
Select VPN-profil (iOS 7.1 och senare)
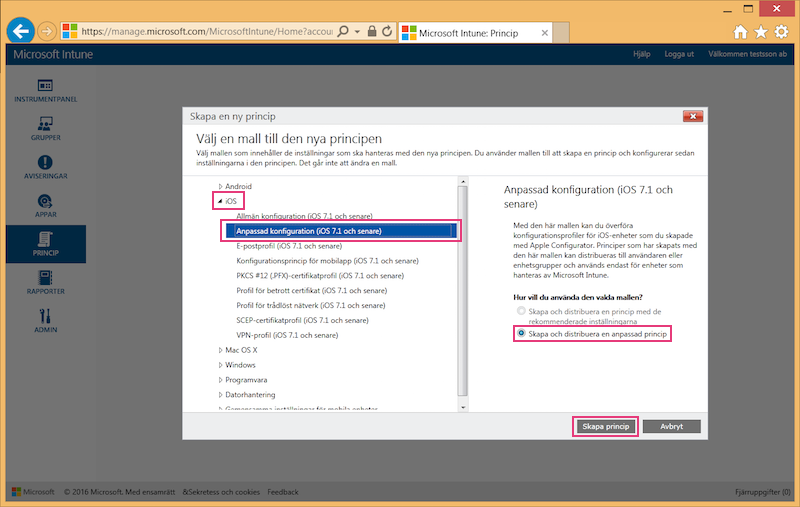pyautogui.click(x=287, y=335)
